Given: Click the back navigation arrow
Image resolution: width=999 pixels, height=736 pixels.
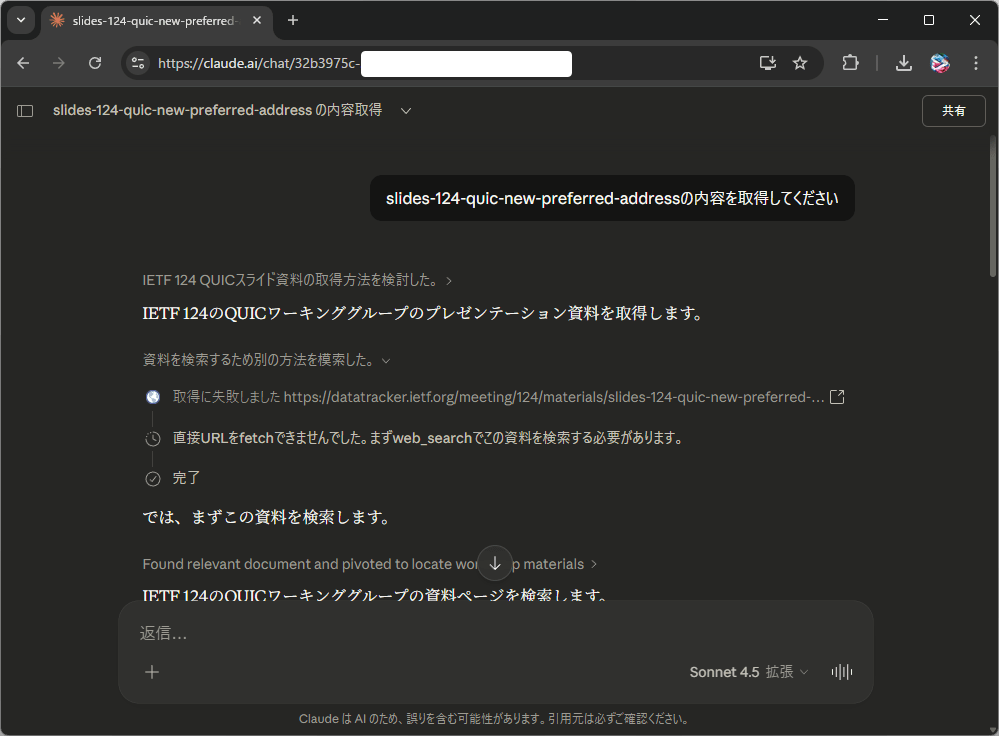Looking at the screenshot, I should [x=23, y=62].
